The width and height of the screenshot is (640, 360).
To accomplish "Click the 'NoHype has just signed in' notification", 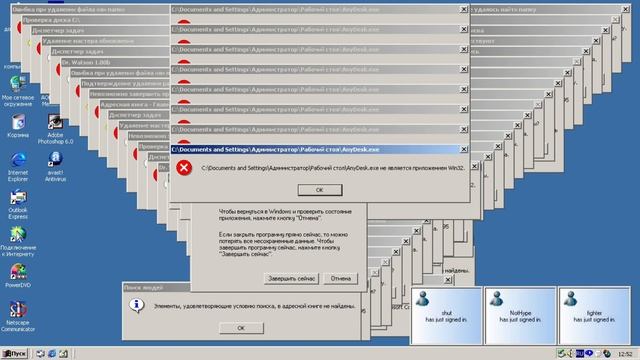I will (x=520, y=316).
